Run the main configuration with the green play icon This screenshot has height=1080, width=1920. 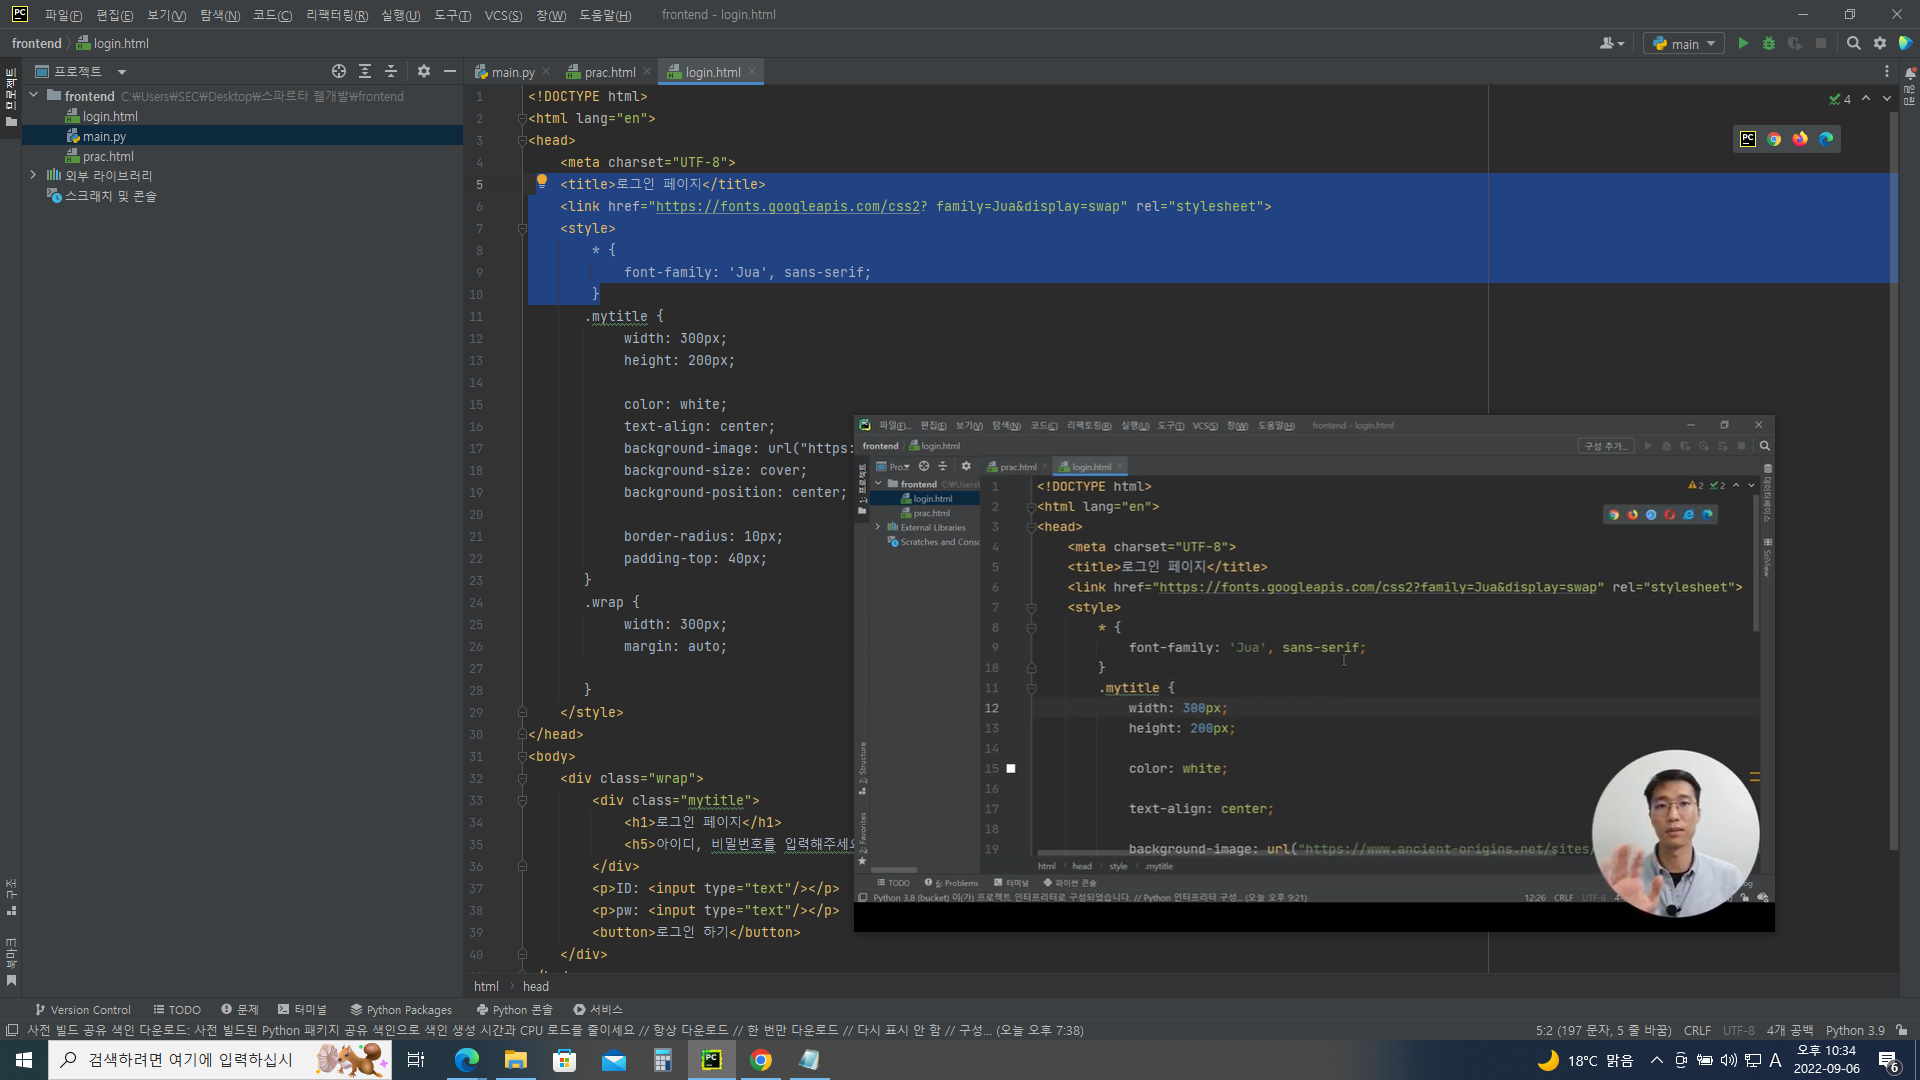(x=1743, y=44)
